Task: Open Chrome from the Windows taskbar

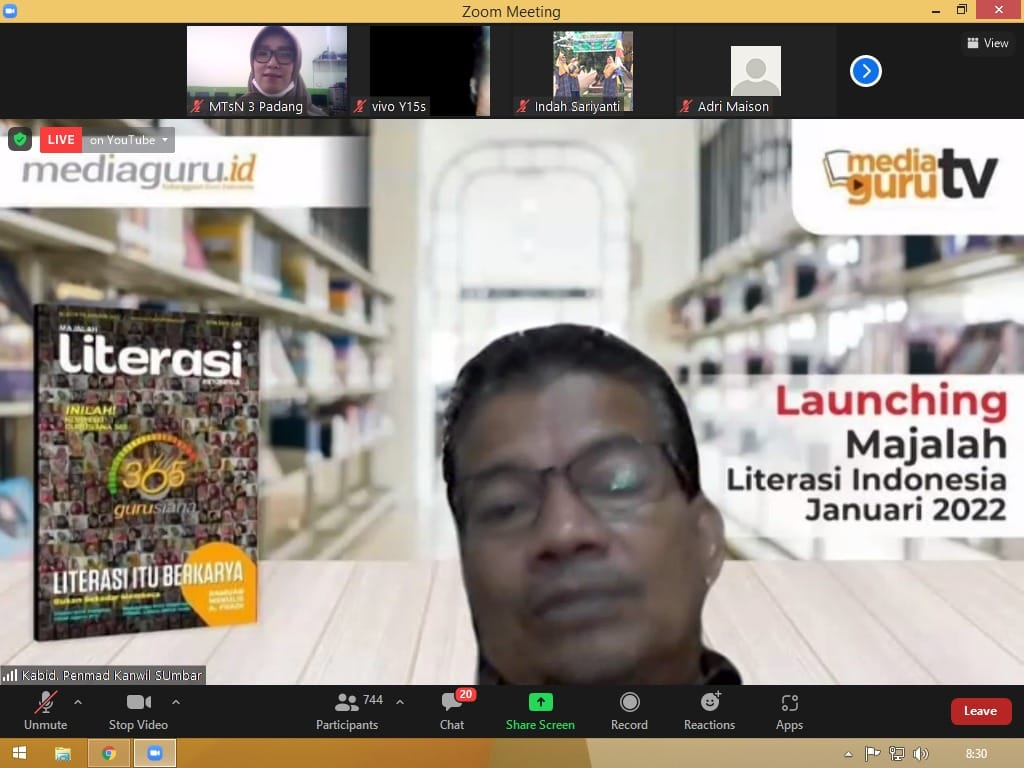Action: tap(109, 753)
